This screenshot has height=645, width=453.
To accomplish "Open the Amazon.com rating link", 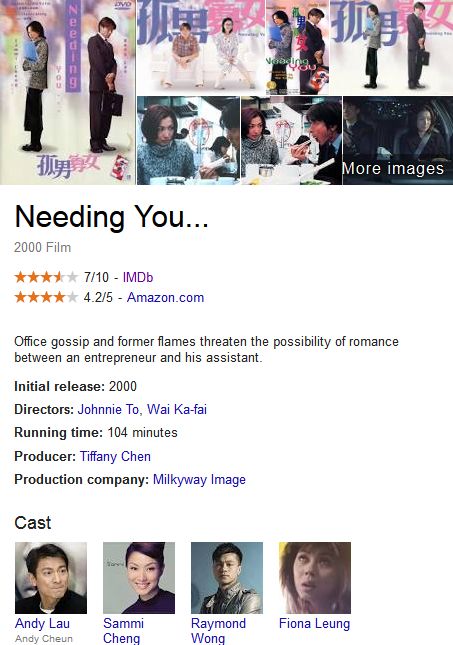I will [165, 297].
